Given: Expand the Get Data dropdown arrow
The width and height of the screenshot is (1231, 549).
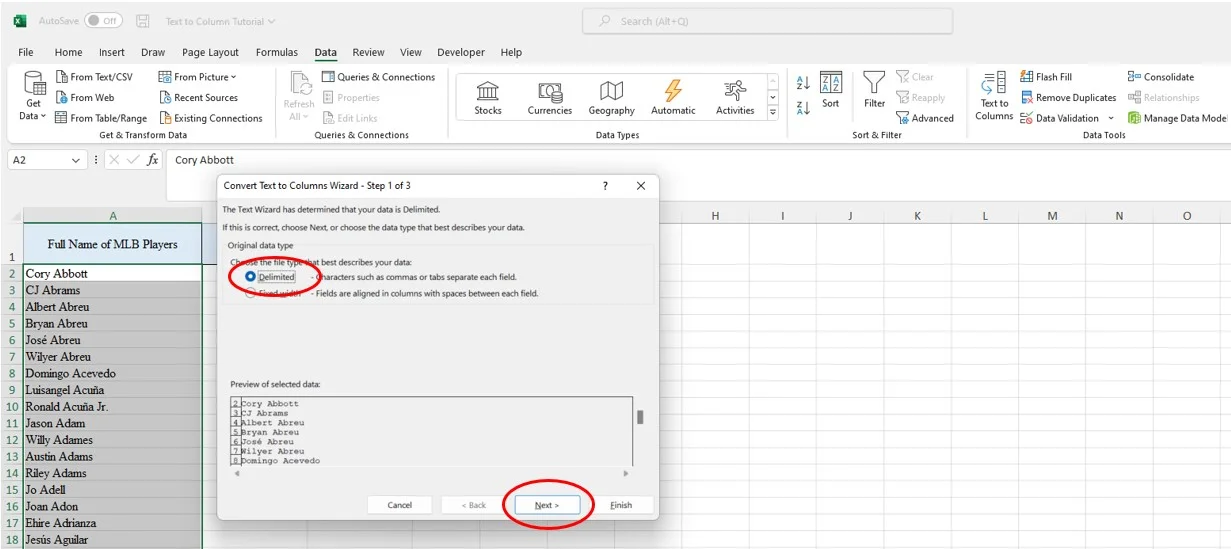Looking at the screenshot, I should pos(43,117).
